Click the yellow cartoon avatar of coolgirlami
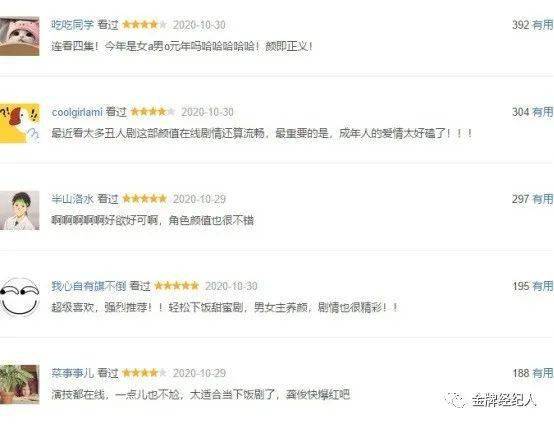The height and width of the screenshot is (424, 554). click(x=19, y=123)
